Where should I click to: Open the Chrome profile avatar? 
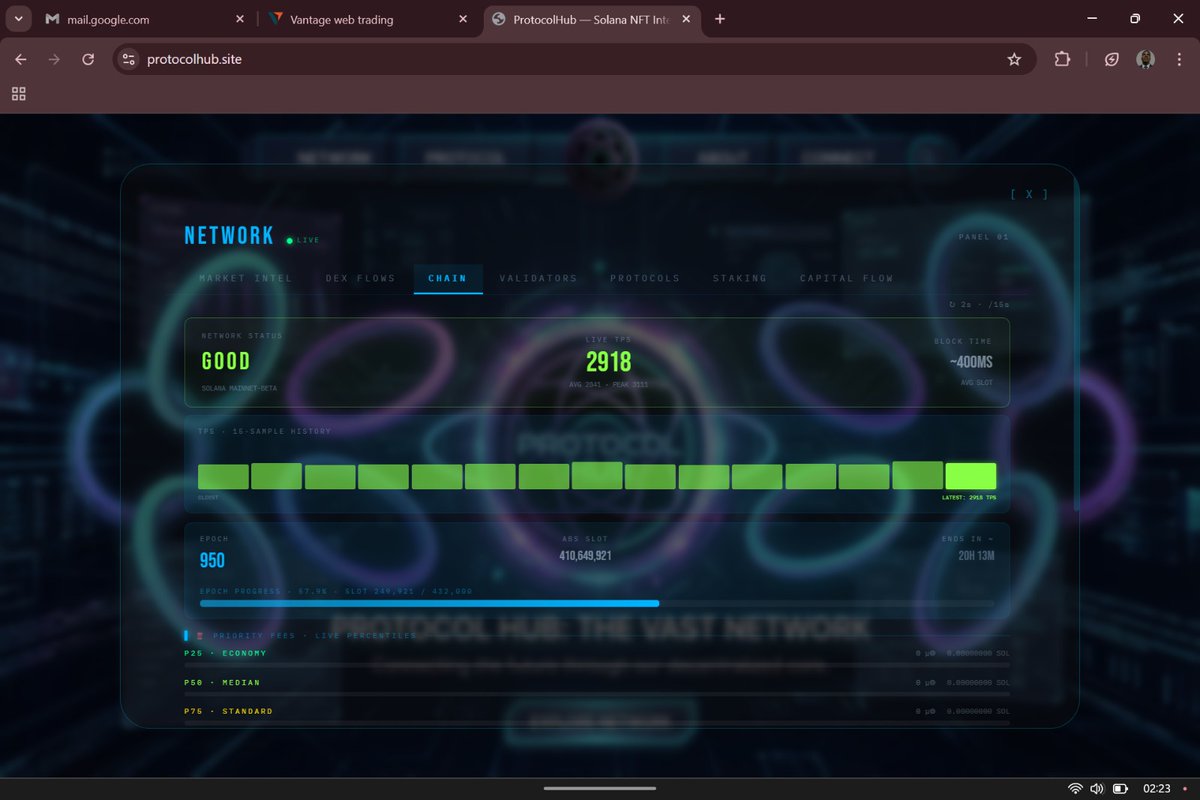(x=1146, y=59)
